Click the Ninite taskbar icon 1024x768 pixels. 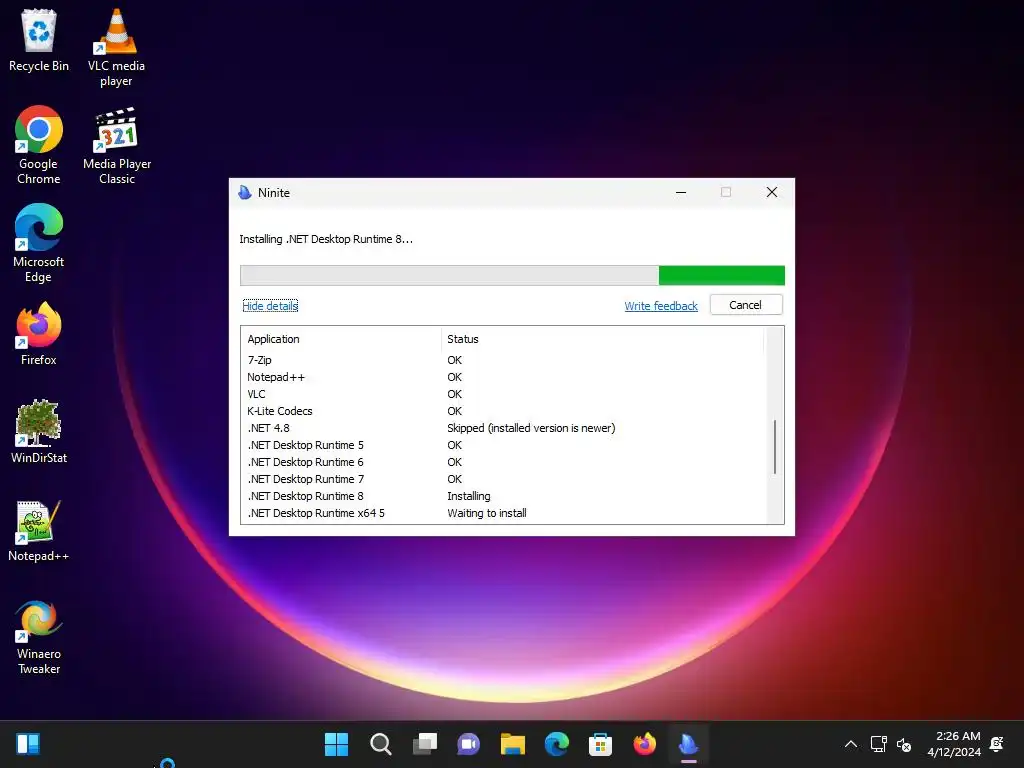pos(688,744)
